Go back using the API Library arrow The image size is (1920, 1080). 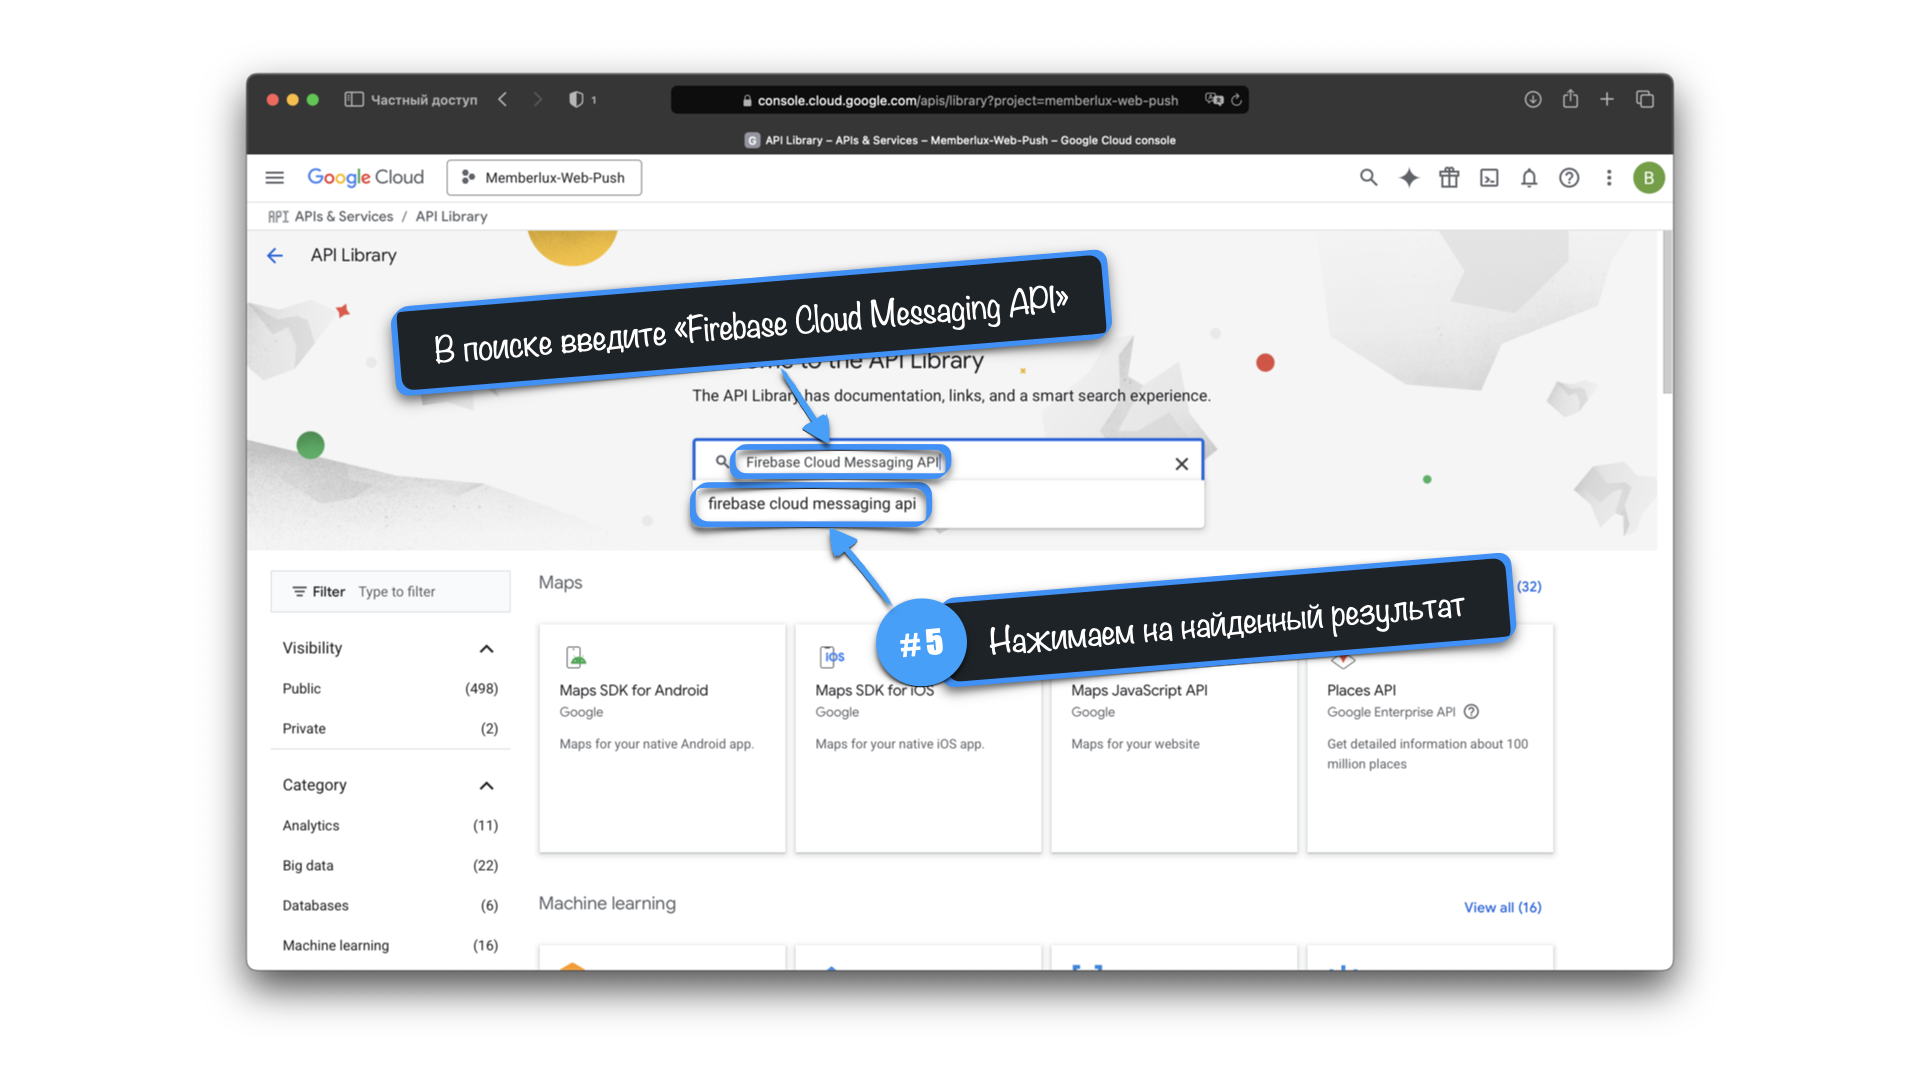pyautogui.click(x=275, y=256)
